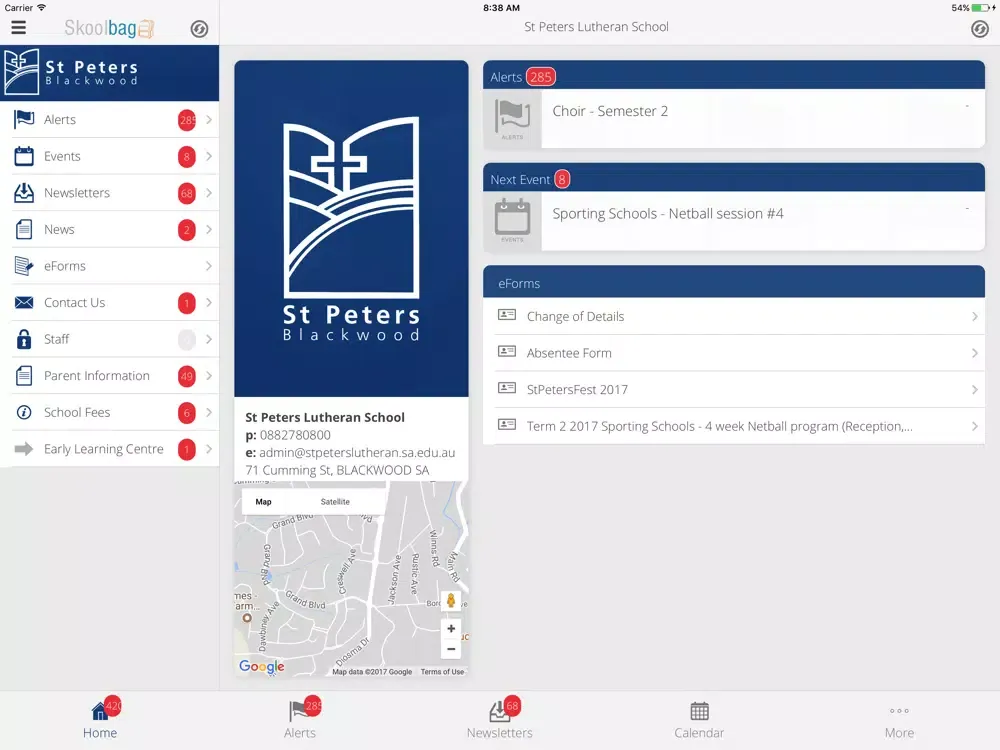Expand News row chevron in sidebar
This screenshot has height=750, width=1000.
[x=209, y=230]
